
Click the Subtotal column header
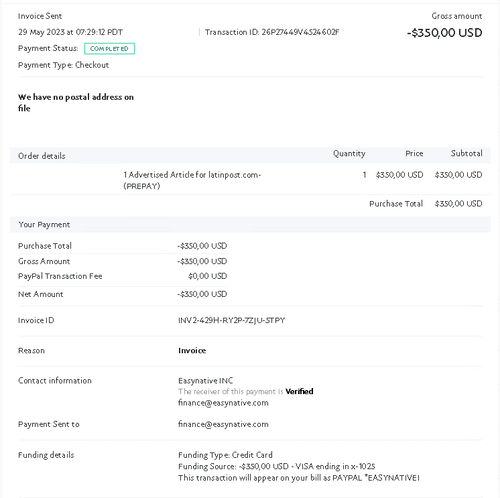click(x=466, y=153)
